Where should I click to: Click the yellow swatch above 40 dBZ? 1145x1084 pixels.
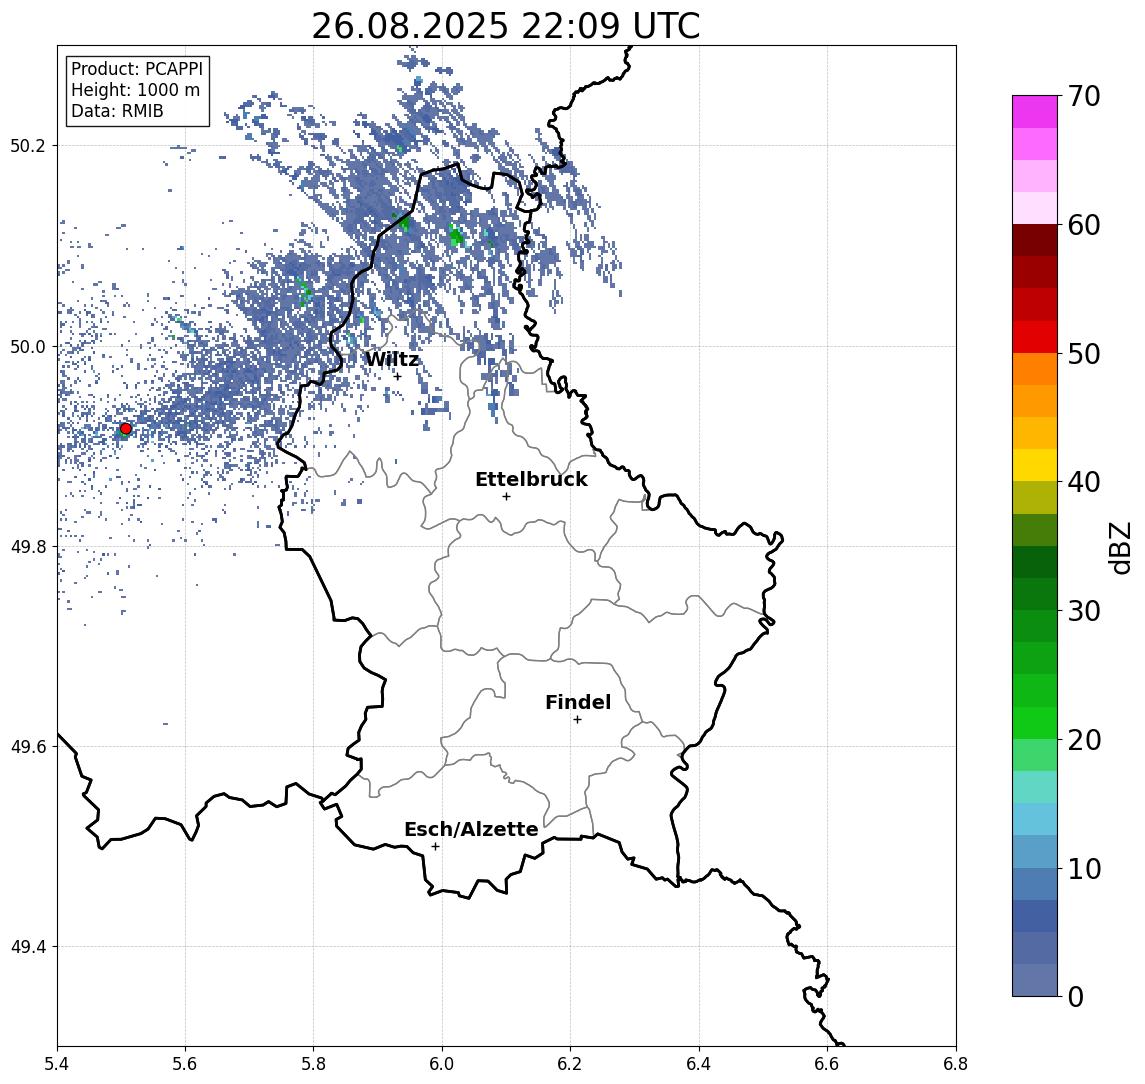(1035, 466)
